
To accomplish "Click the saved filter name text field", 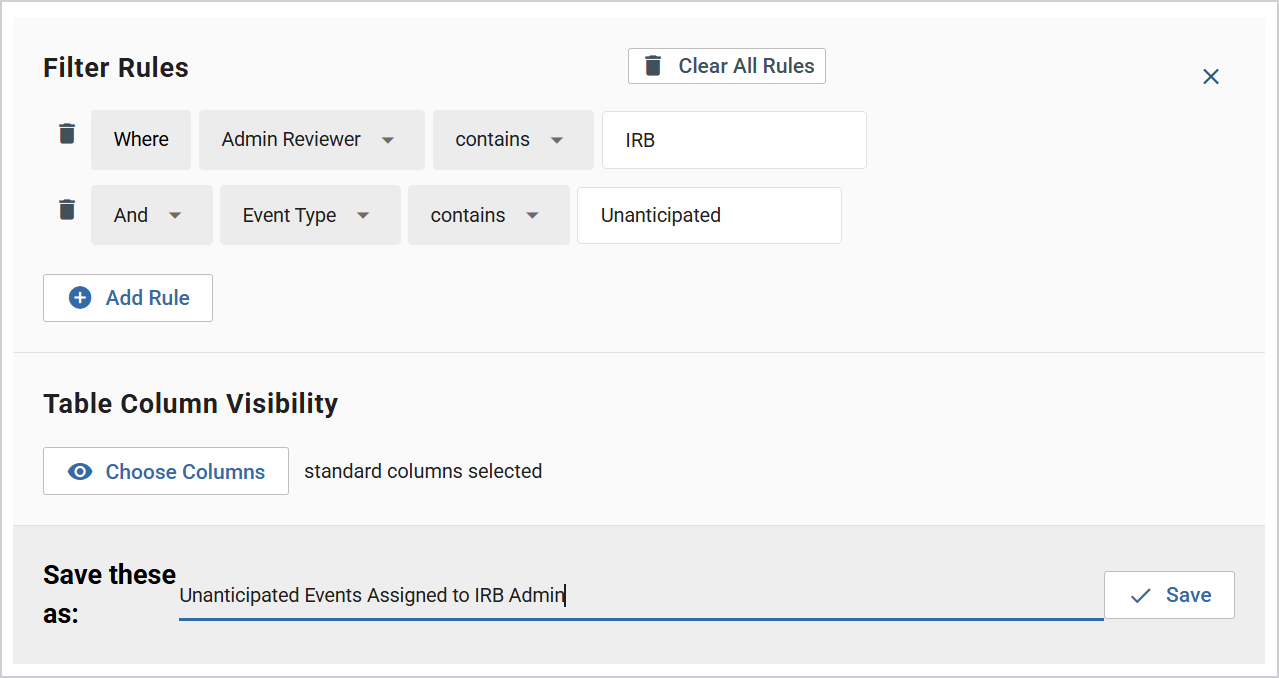I will (640, 596).
